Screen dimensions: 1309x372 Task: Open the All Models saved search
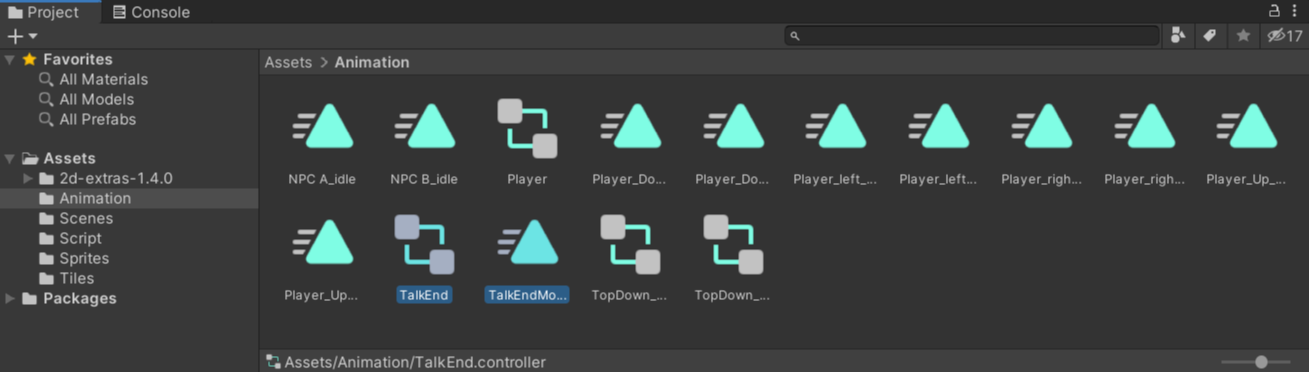(96, 100)
